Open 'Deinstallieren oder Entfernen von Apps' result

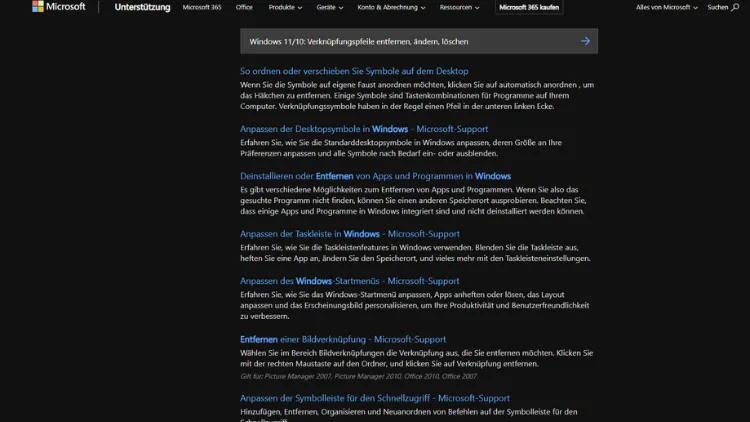[375, 176]
